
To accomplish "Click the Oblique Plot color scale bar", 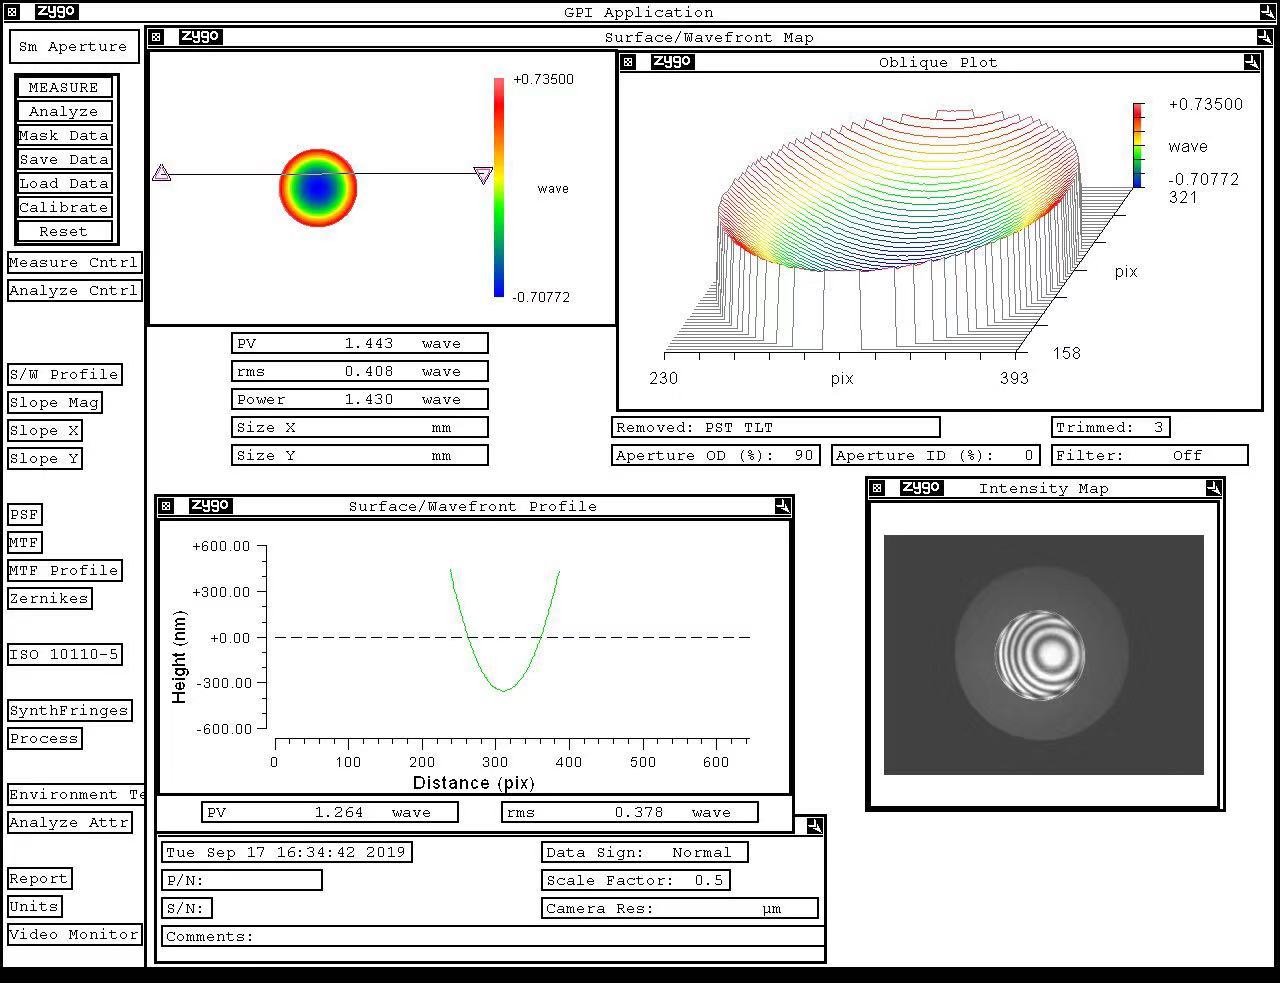I will coord(1138,145).
